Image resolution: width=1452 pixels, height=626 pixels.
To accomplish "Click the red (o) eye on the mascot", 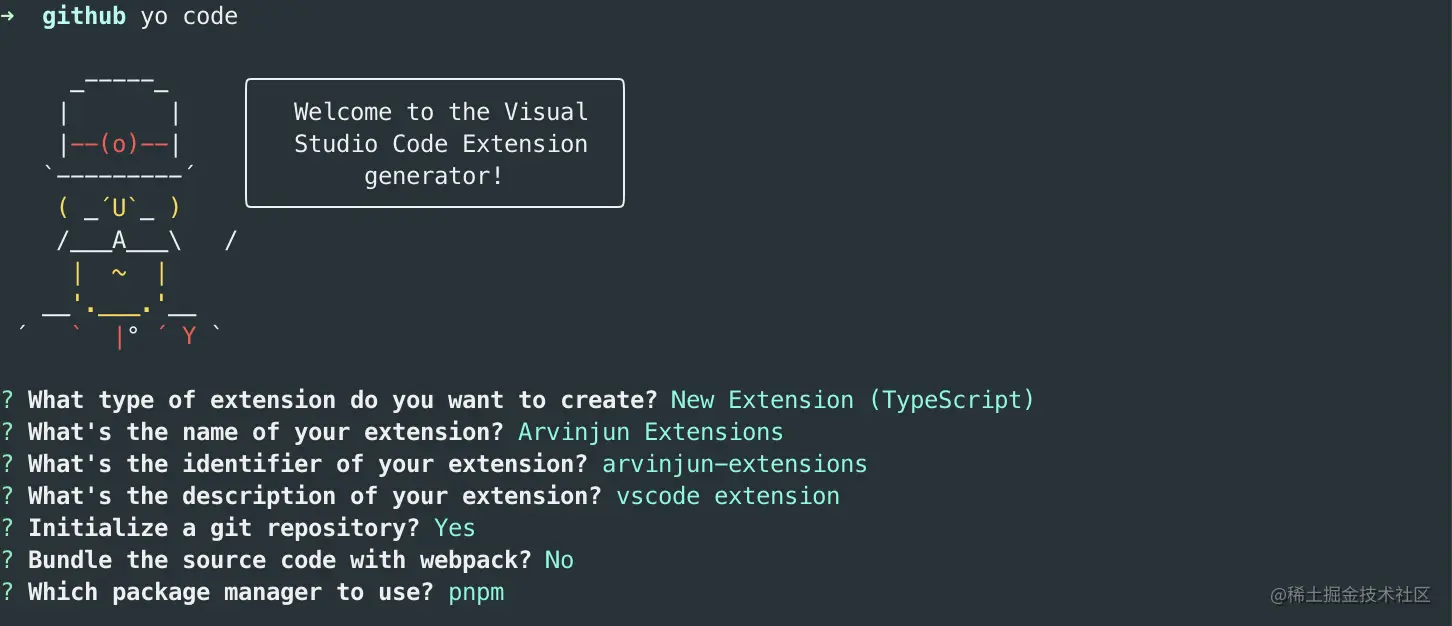I will pyautogui.click(x=119, y=144).
